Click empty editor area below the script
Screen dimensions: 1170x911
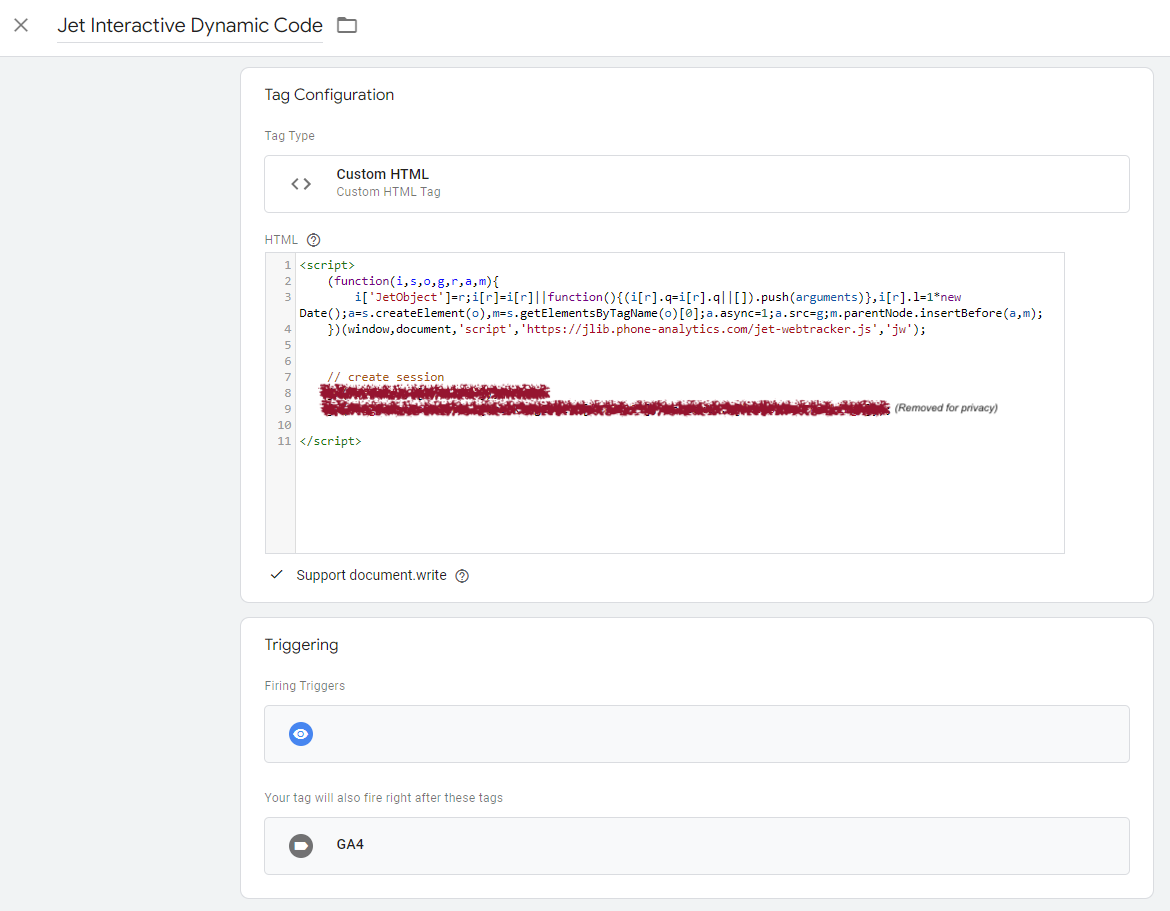(679, 500)
